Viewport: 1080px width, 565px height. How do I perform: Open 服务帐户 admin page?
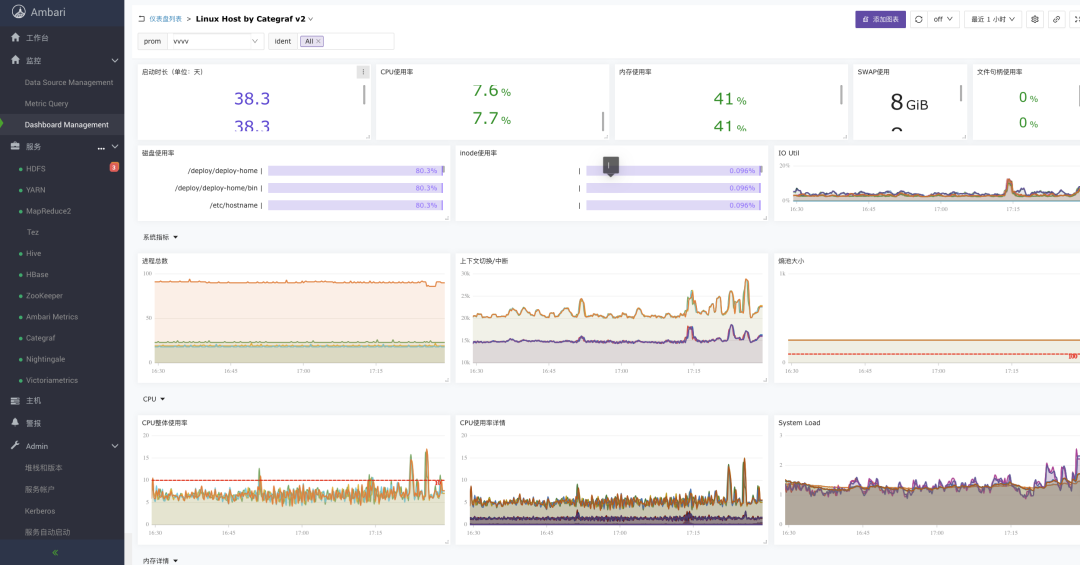point(39,489)
